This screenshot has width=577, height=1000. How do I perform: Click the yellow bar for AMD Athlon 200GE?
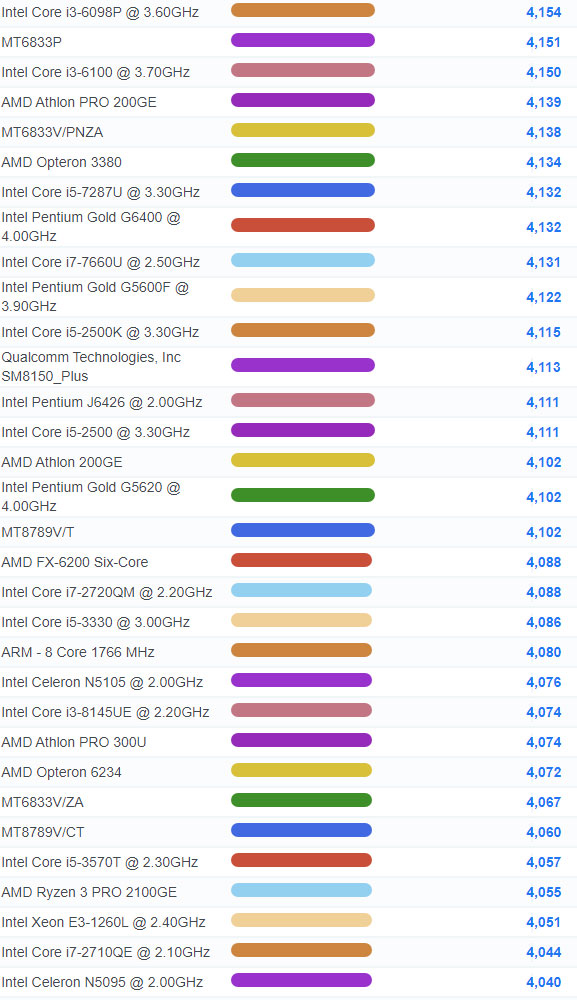click(303, 460)
